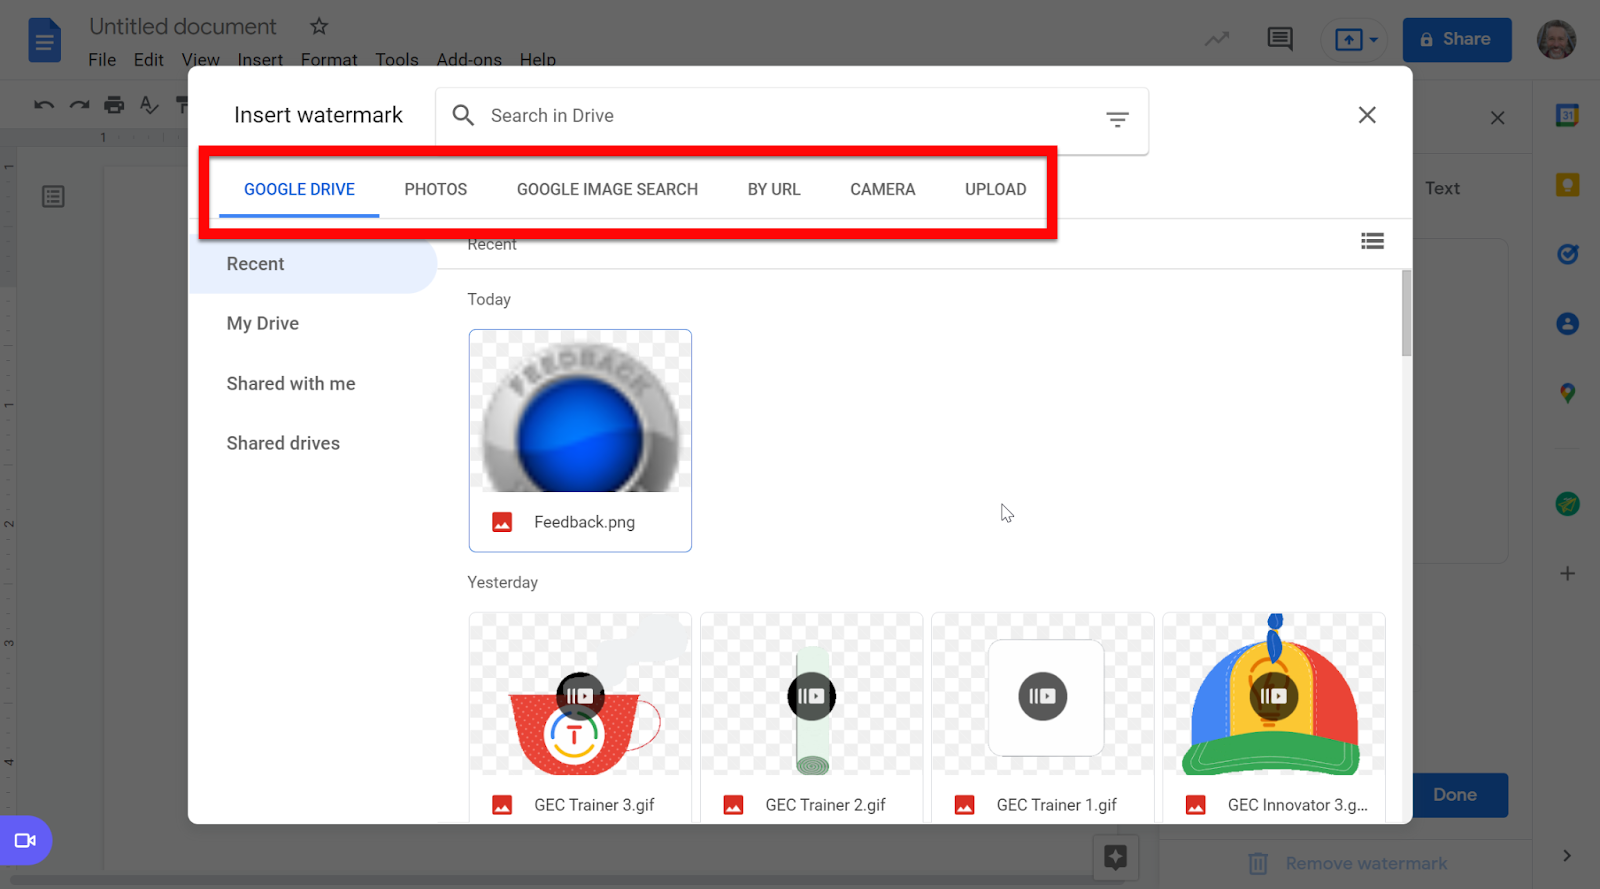Click the print icon in toolbar

point(114,105)
